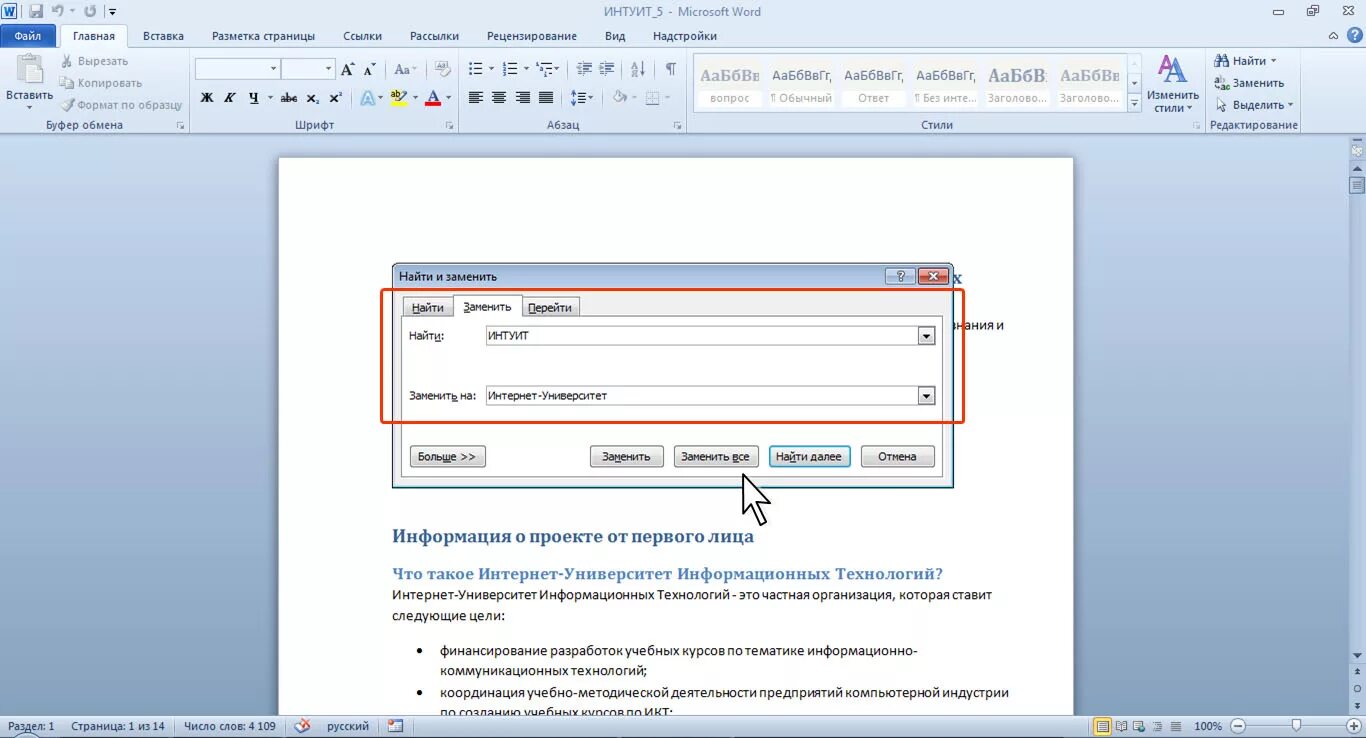The image size is (1366, 738).
Task: Open the Изменить стили dropdown
Action: (1172, 83)
